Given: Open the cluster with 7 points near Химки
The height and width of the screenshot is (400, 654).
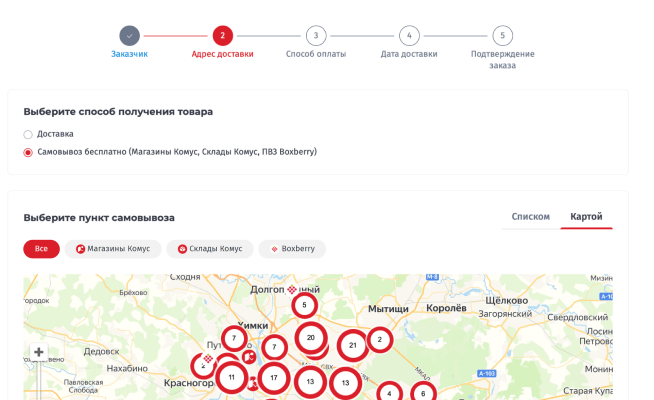Looking at the screenshot, I should [234, 338].
